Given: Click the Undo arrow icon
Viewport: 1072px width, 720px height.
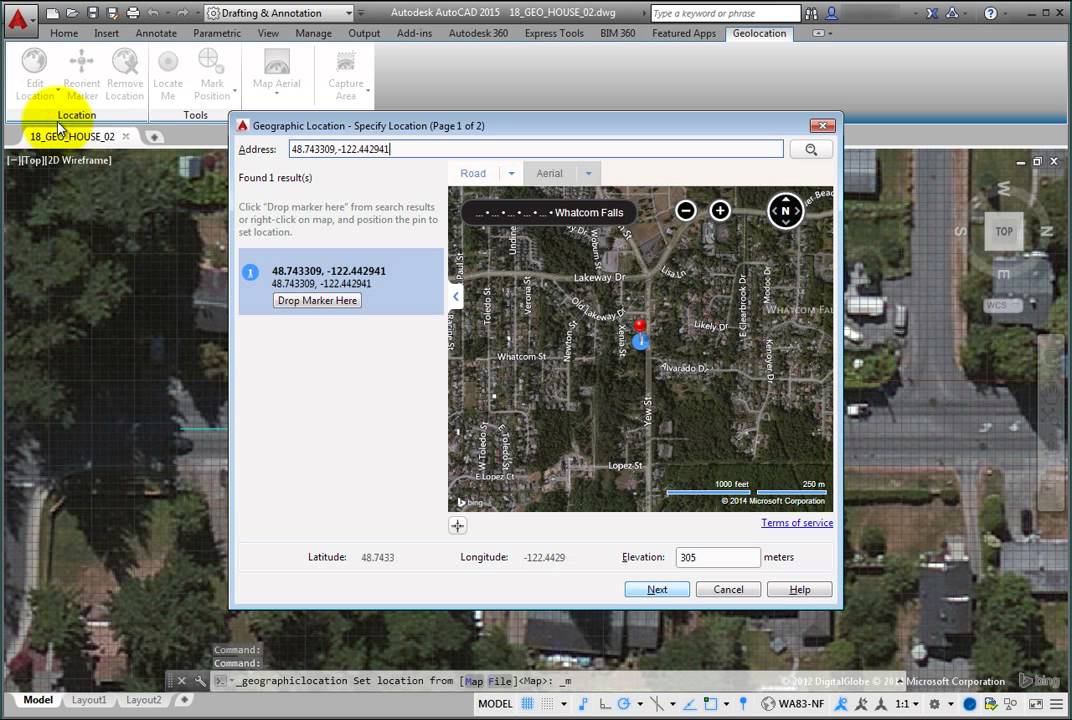Looking at the screenshot, I should point(153,13).
